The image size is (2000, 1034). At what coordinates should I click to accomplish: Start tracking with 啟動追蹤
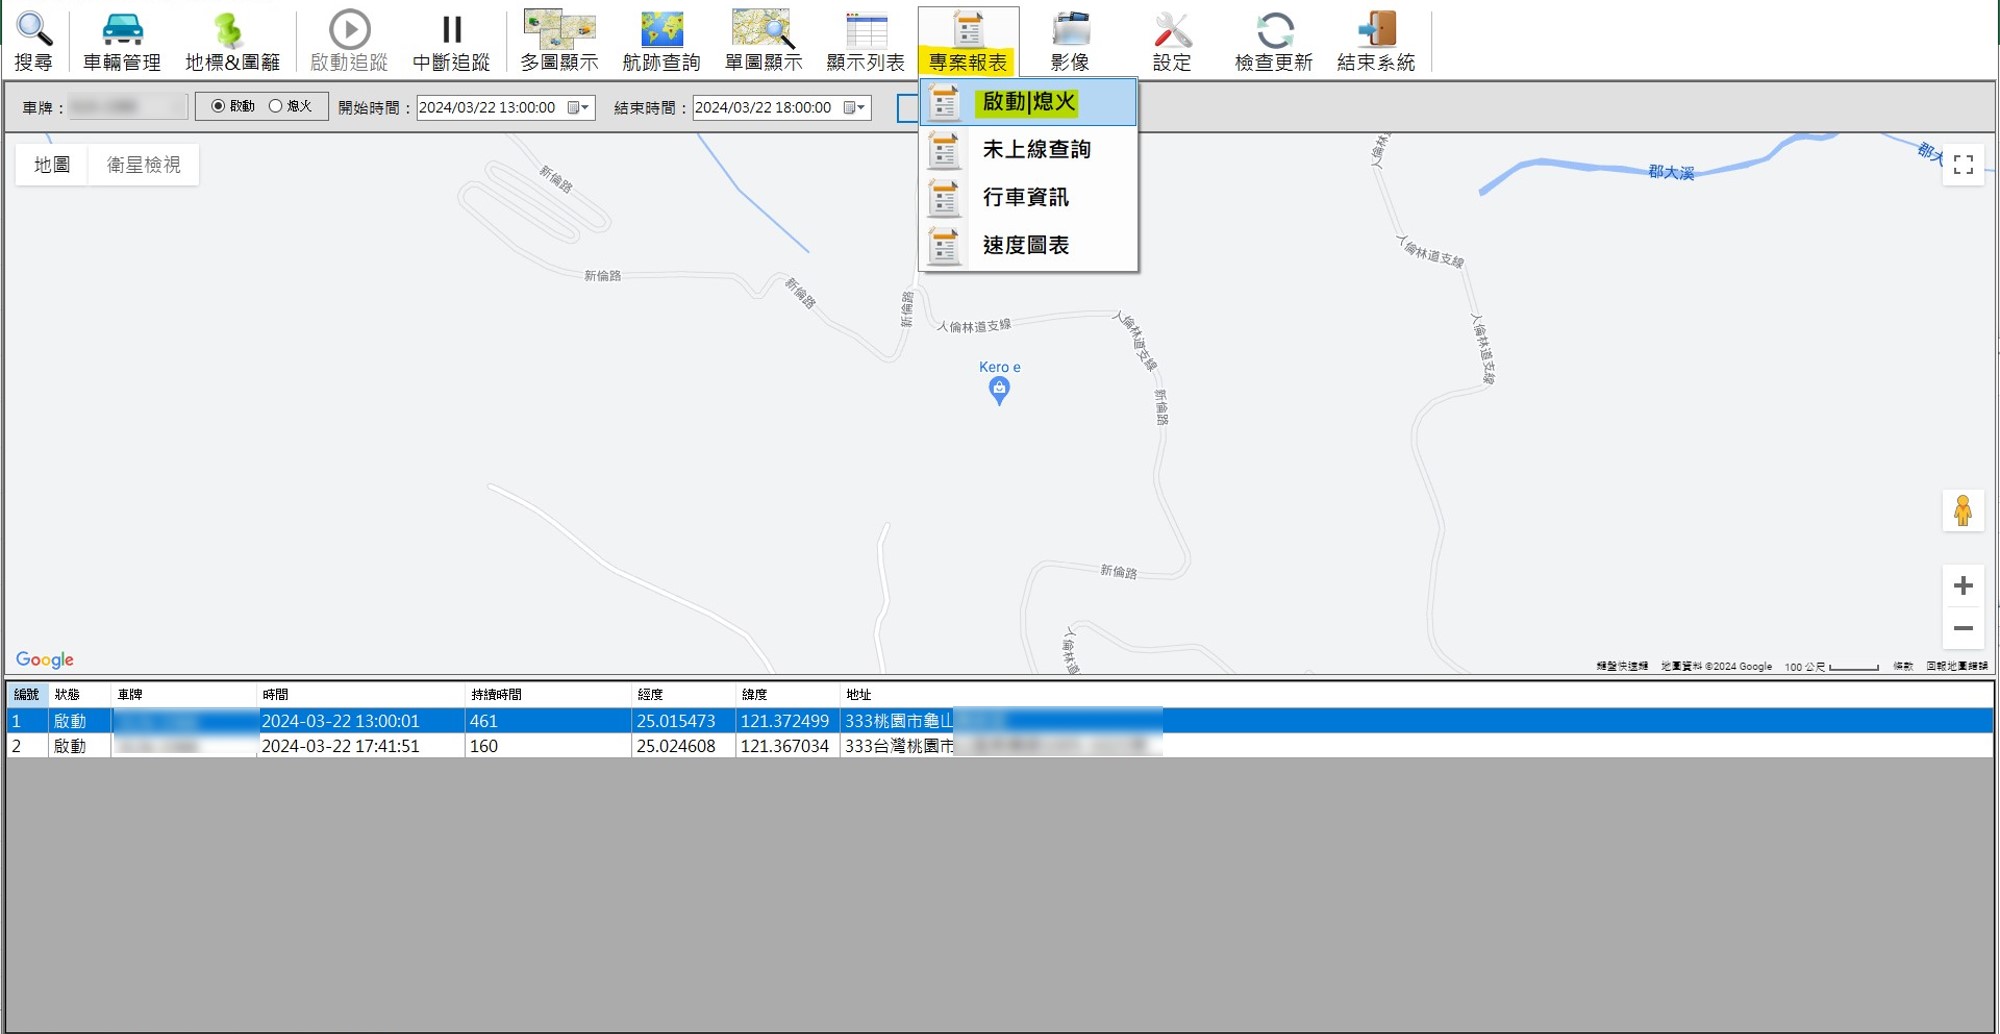click(x=349, y=41)
